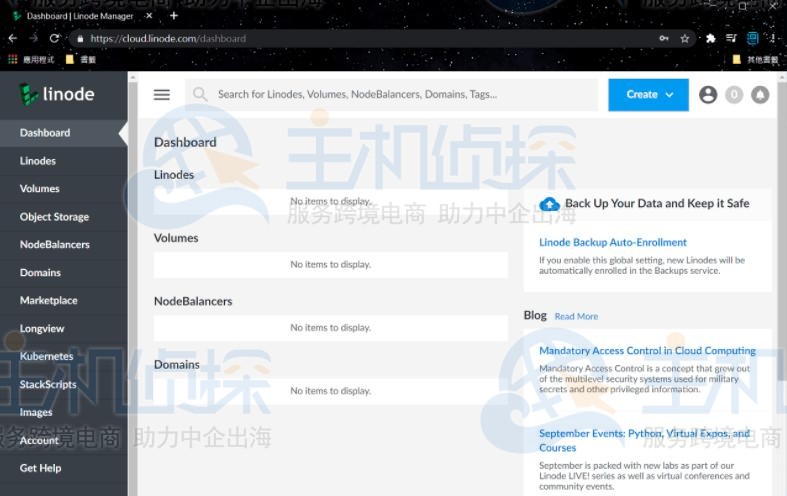Click the blue browser profile icon
787x496 pixels.
click(x=752, y=38)
